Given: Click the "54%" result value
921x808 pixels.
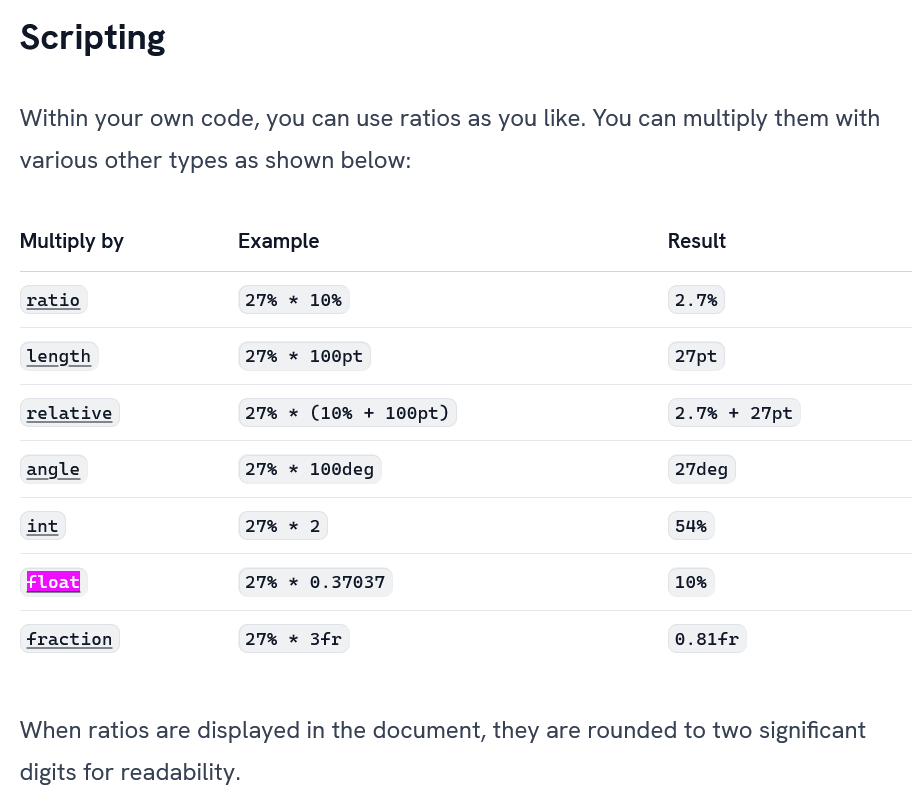Looking at the screenshot, I should point(691,526).
